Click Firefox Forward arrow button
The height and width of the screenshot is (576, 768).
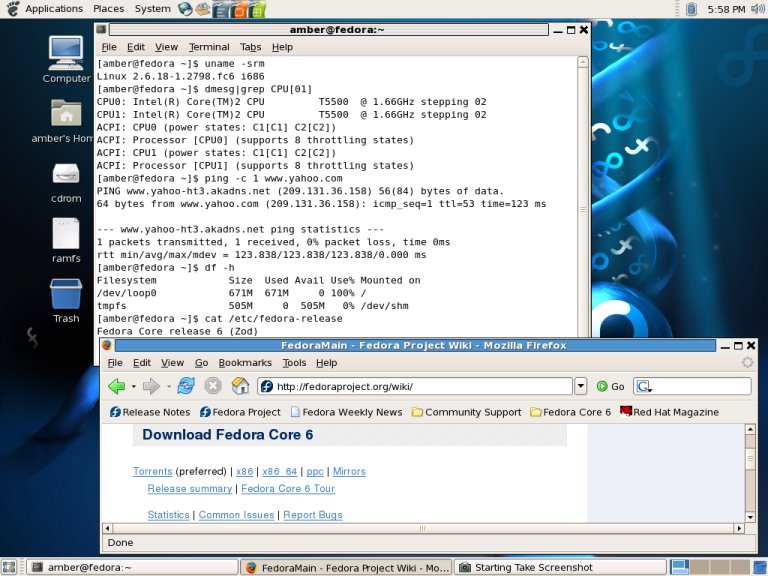[151, 386]
